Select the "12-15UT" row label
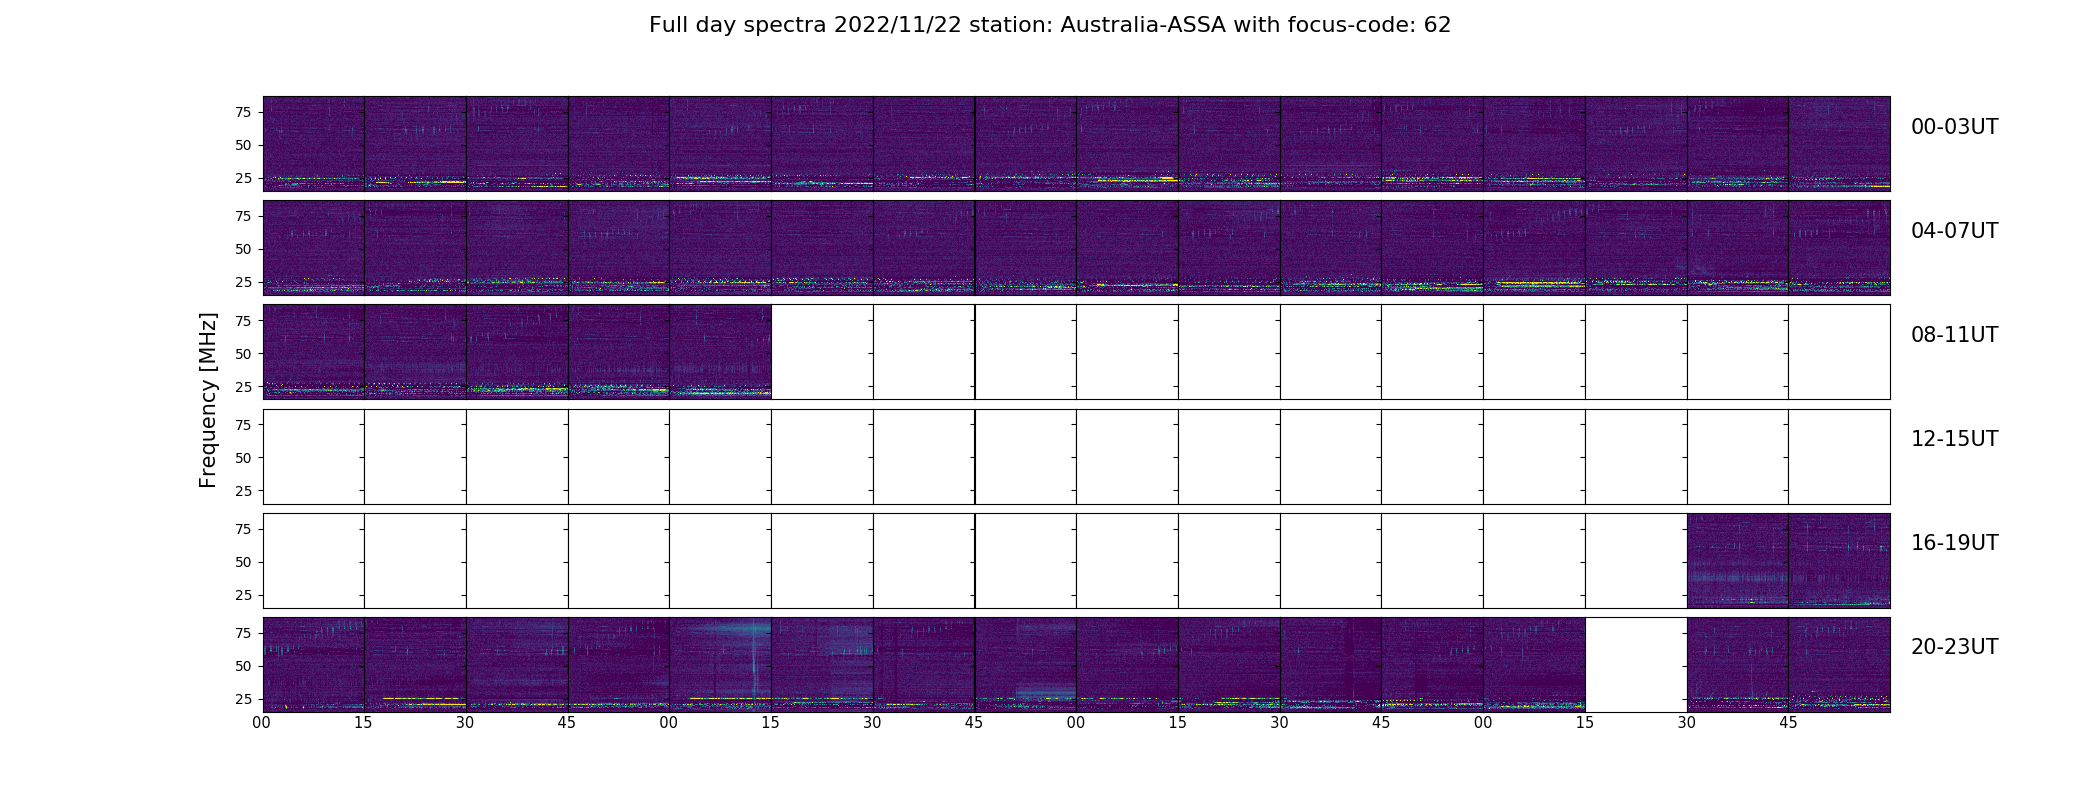 coord(1954,439)
